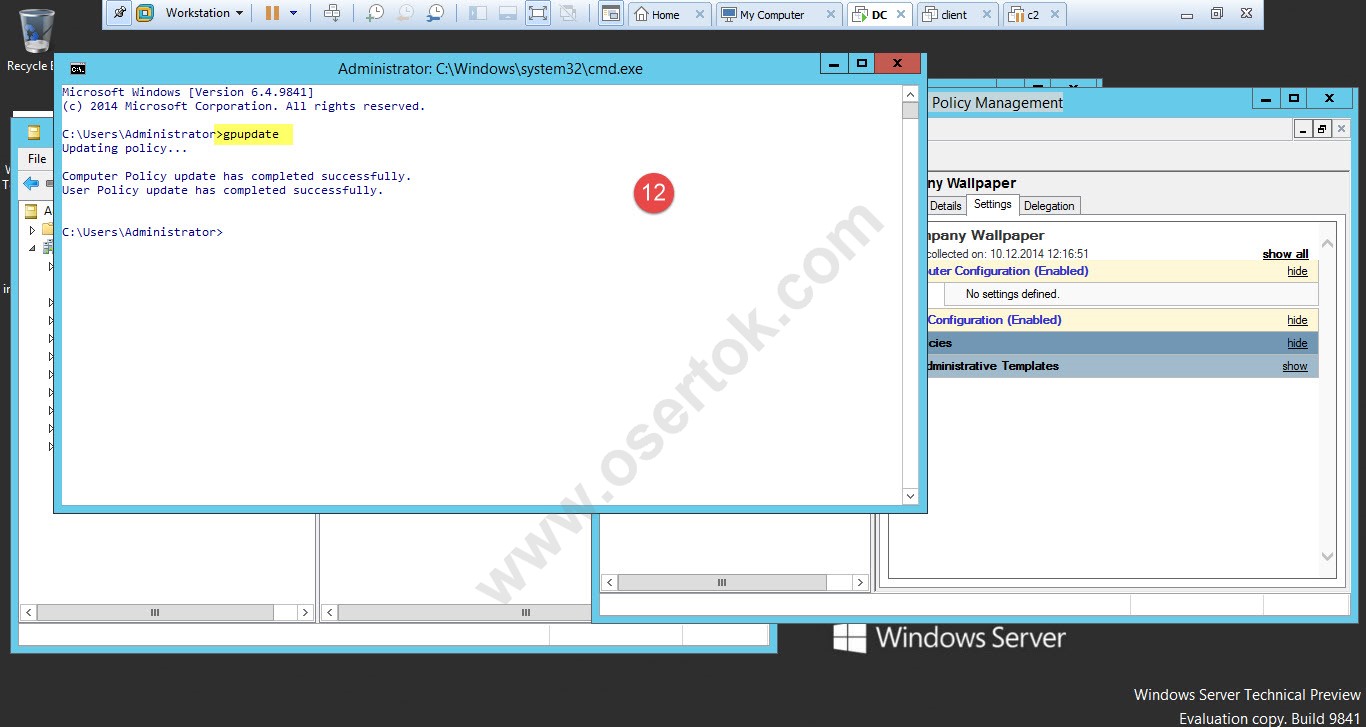Hide the Policies section
The image size is (1366, 727).
point(1296,342)
